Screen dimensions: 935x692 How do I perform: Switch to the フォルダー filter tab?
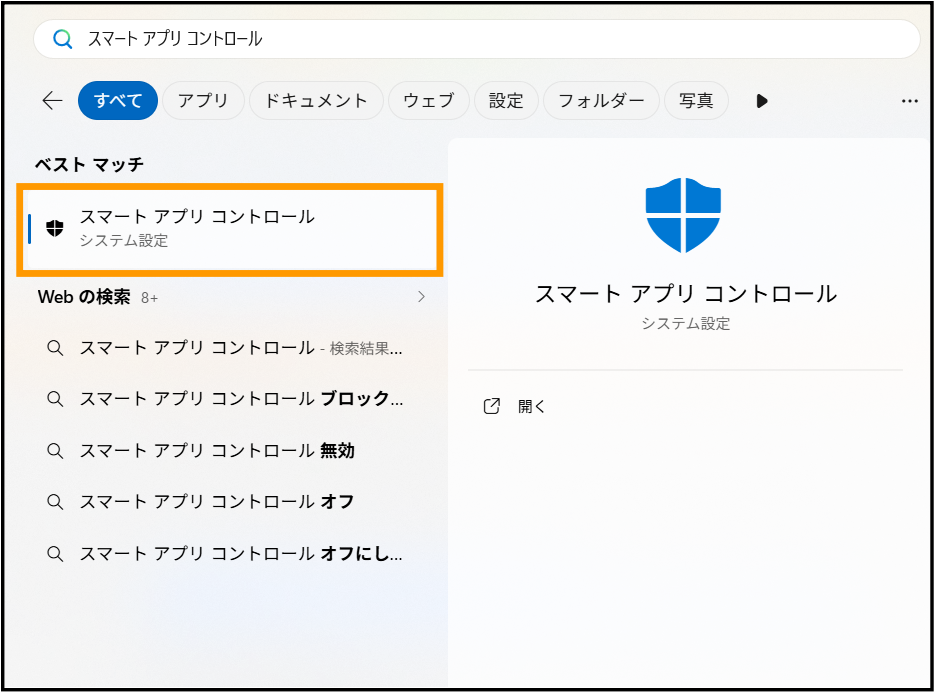coord(601,101)
